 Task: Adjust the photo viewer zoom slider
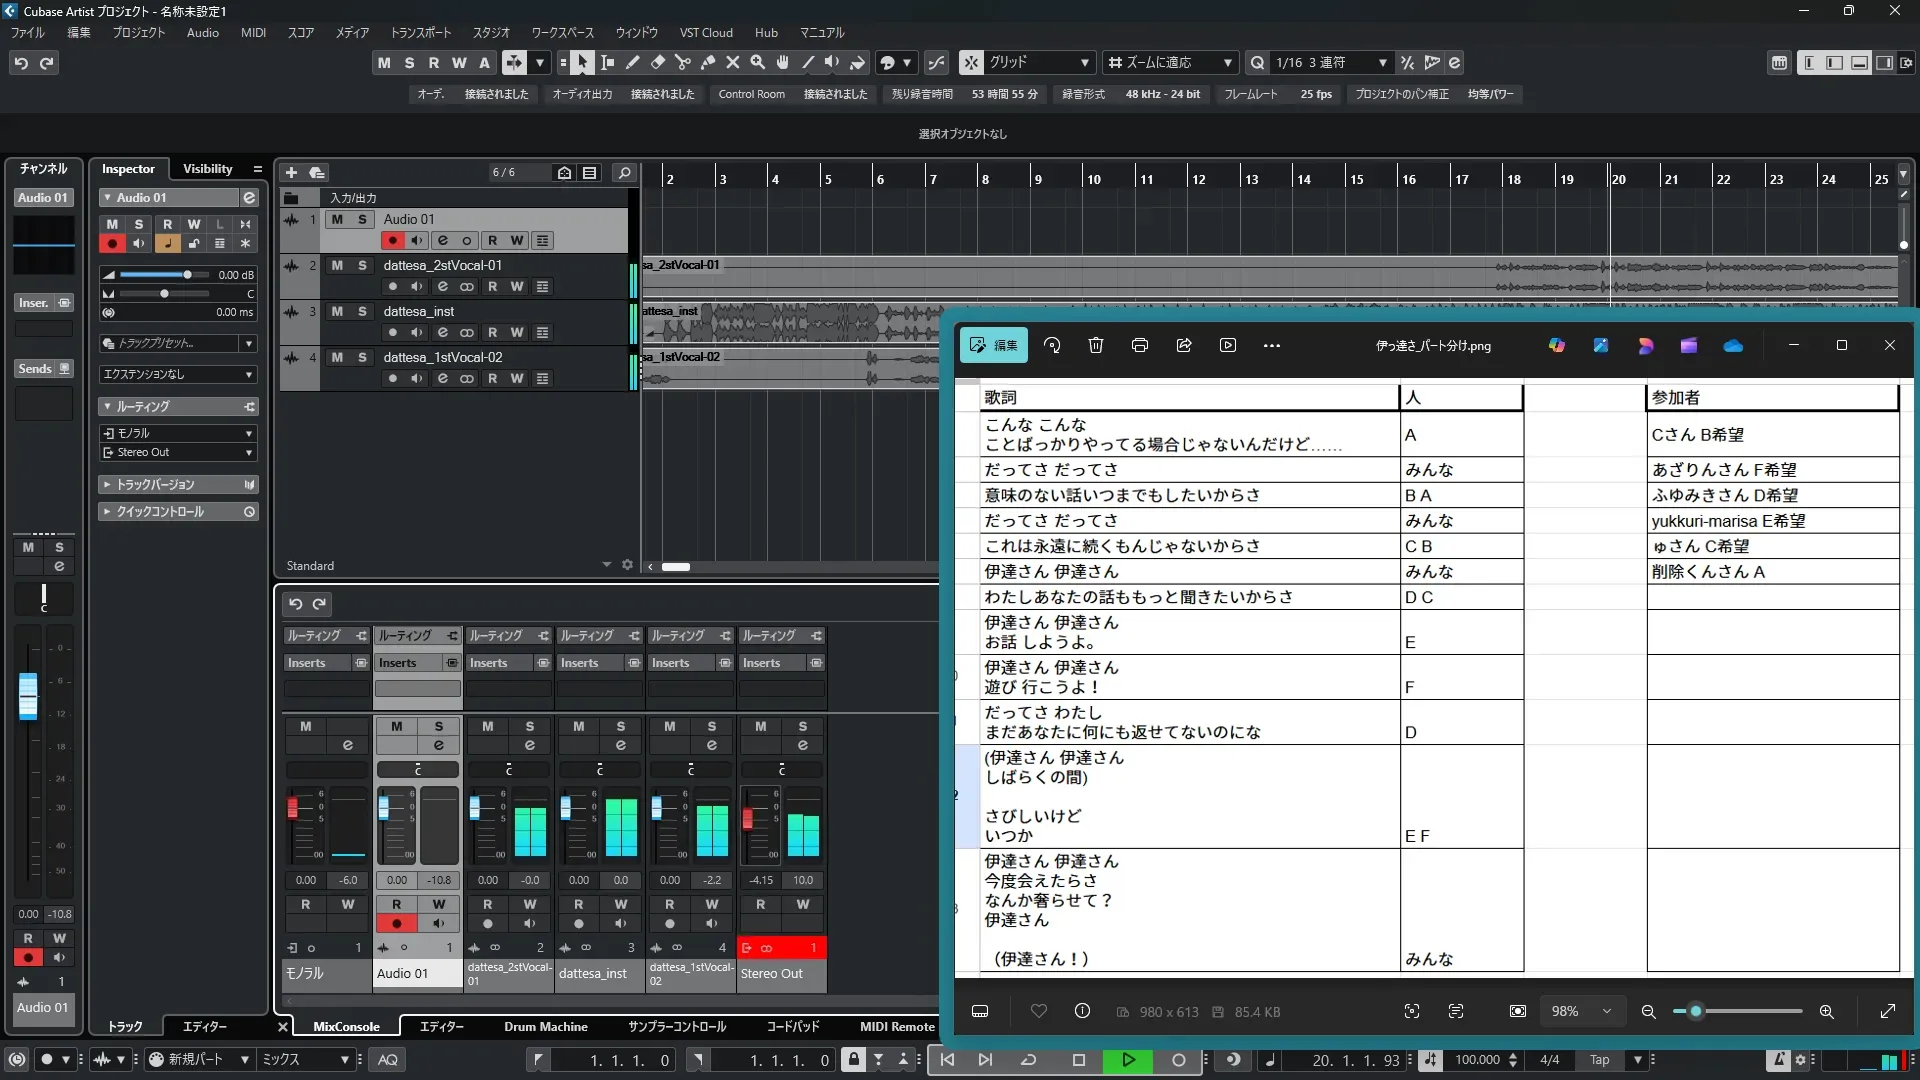pos(1696,1012)
